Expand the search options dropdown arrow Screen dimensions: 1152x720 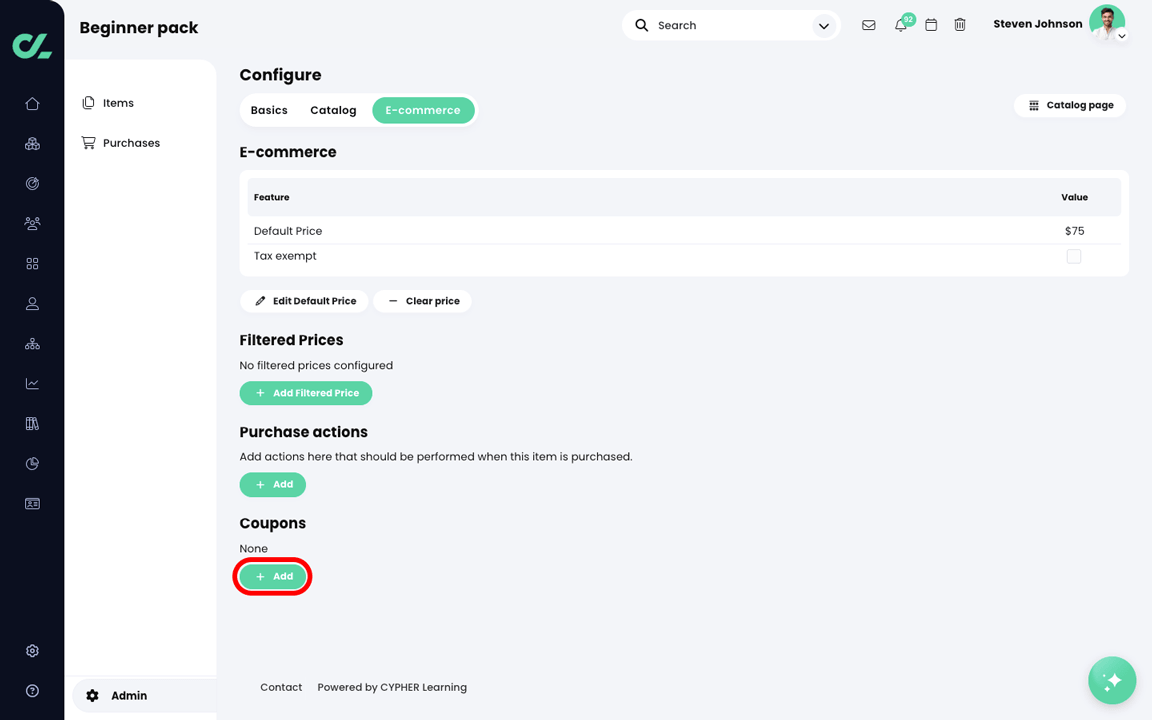click(x=824, y=26)
